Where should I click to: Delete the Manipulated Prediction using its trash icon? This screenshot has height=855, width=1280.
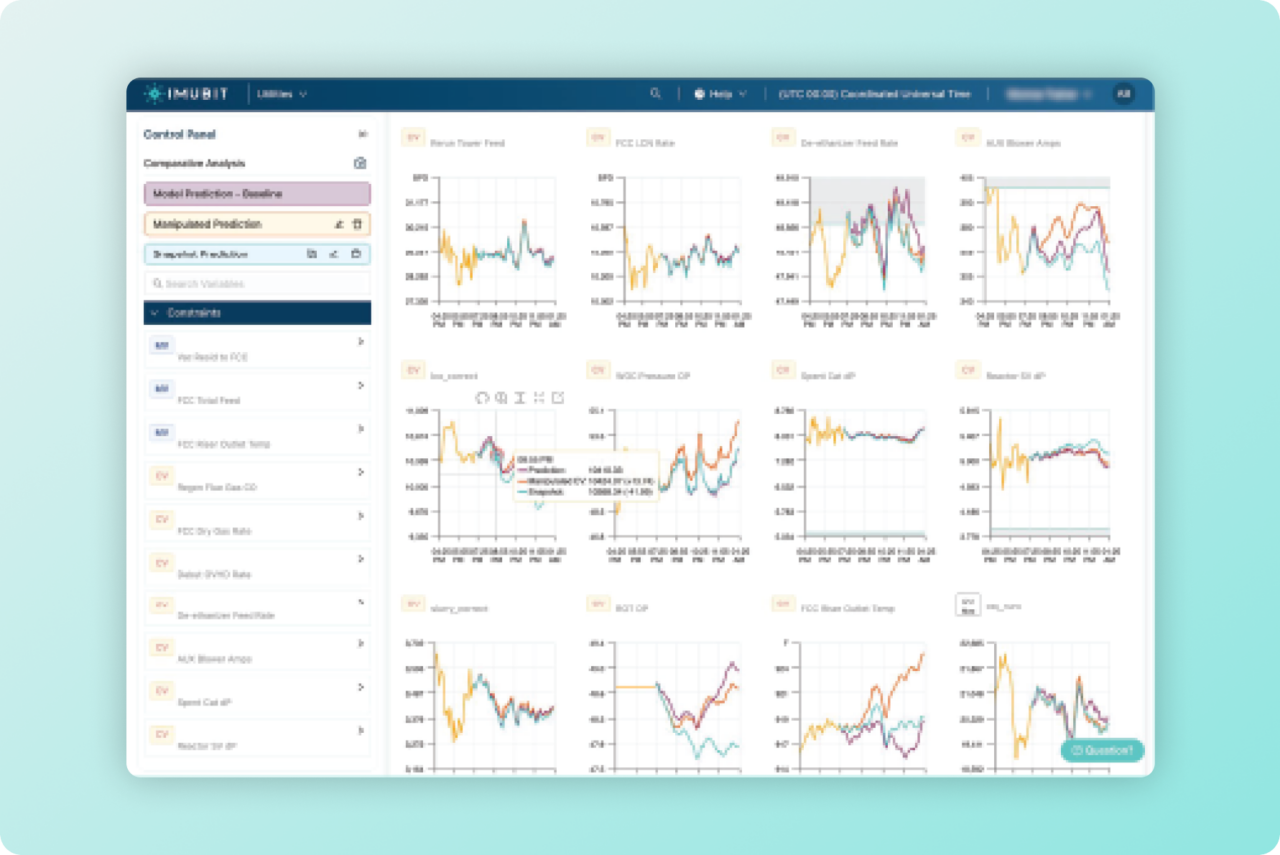point(357,223)
